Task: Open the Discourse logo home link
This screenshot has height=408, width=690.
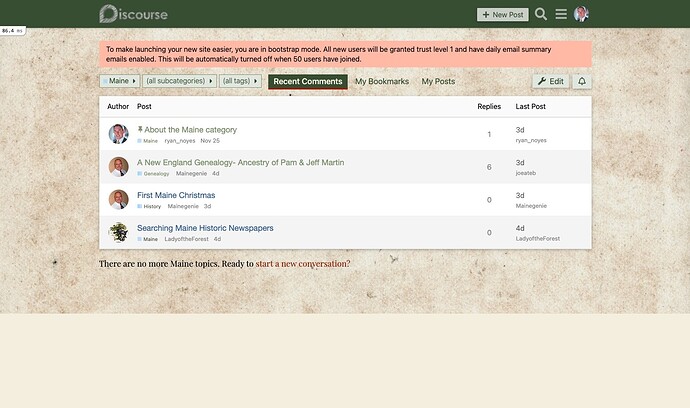Action: 133,14
